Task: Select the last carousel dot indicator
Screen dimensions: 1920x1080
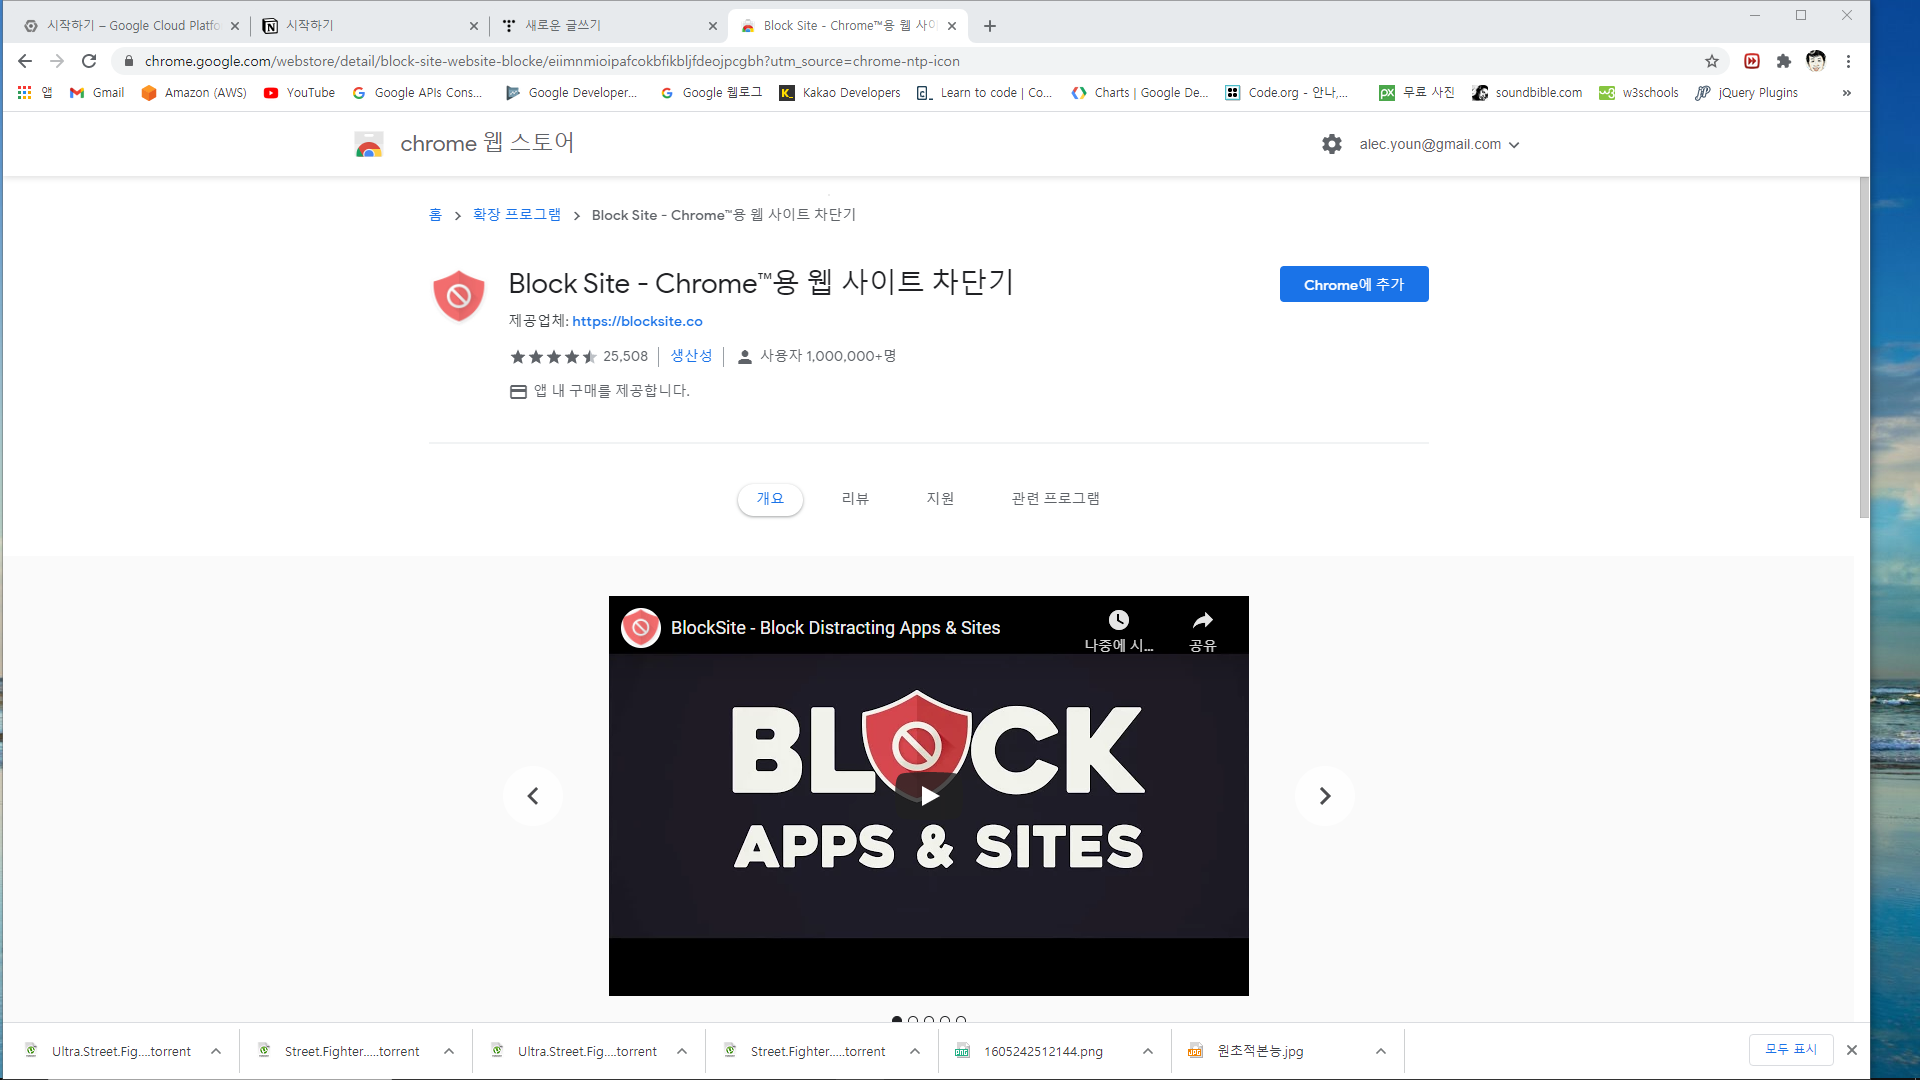Action: (x=961, y=1020)
